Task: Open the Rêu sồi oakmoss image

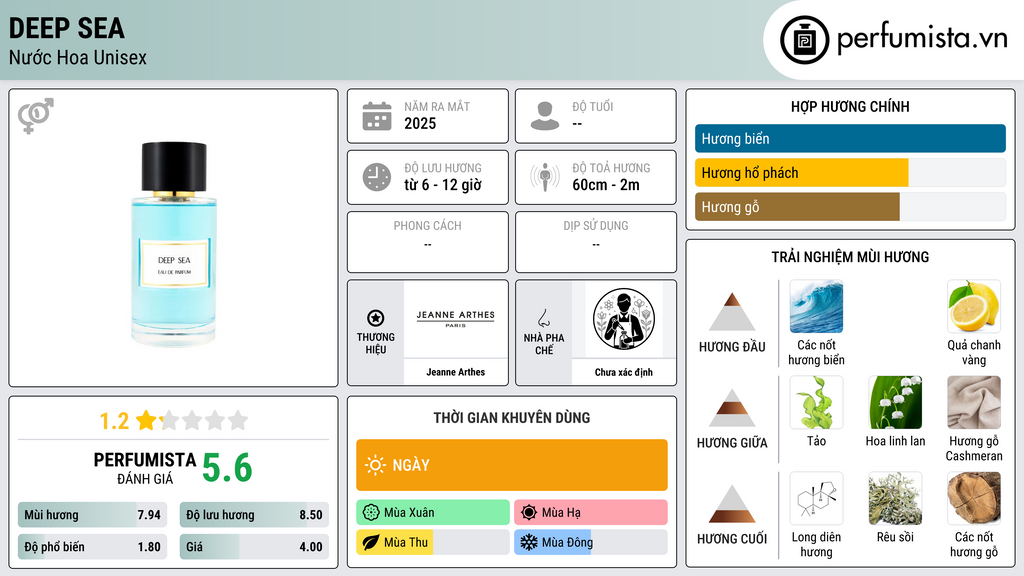Action: [x=895, y=499]
